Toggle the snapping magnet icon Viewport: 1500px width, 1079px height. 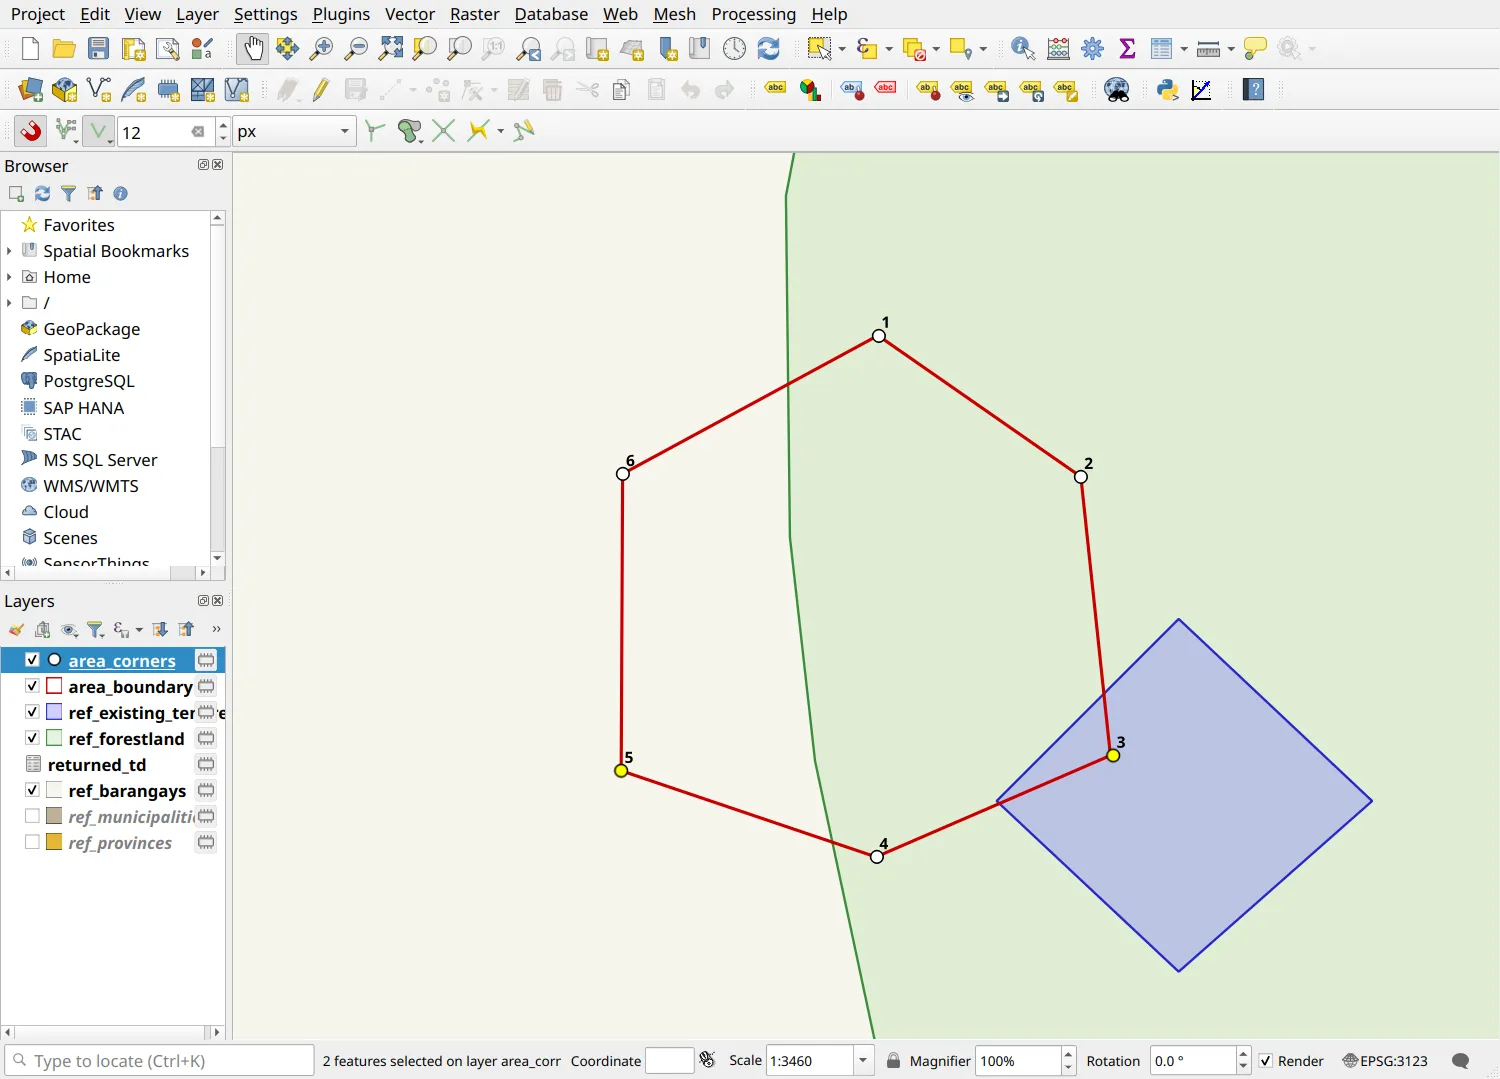(x=31, y=131)
